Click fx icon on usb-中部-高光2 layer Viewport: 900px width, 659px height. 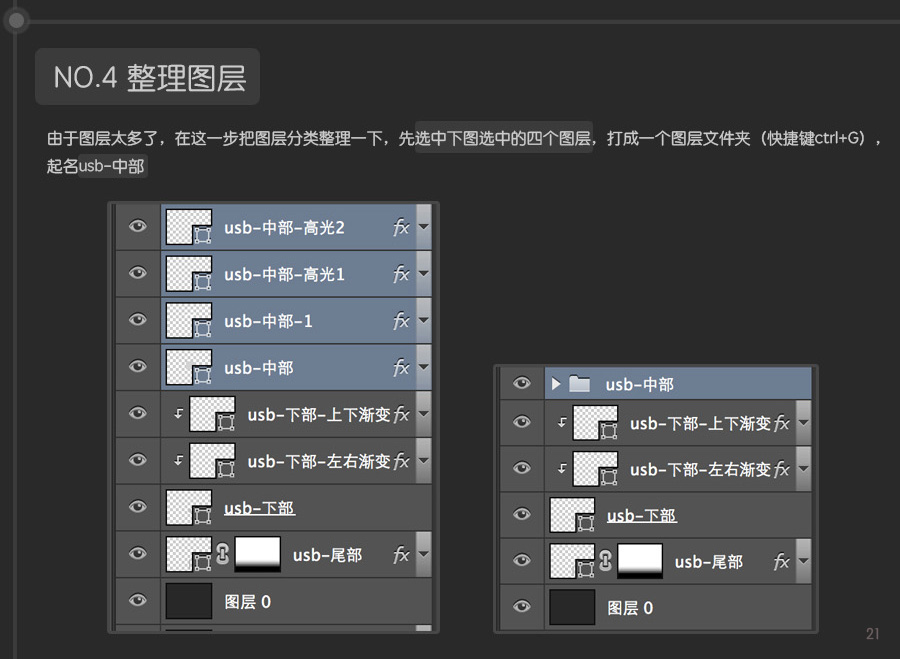point(401,227)
